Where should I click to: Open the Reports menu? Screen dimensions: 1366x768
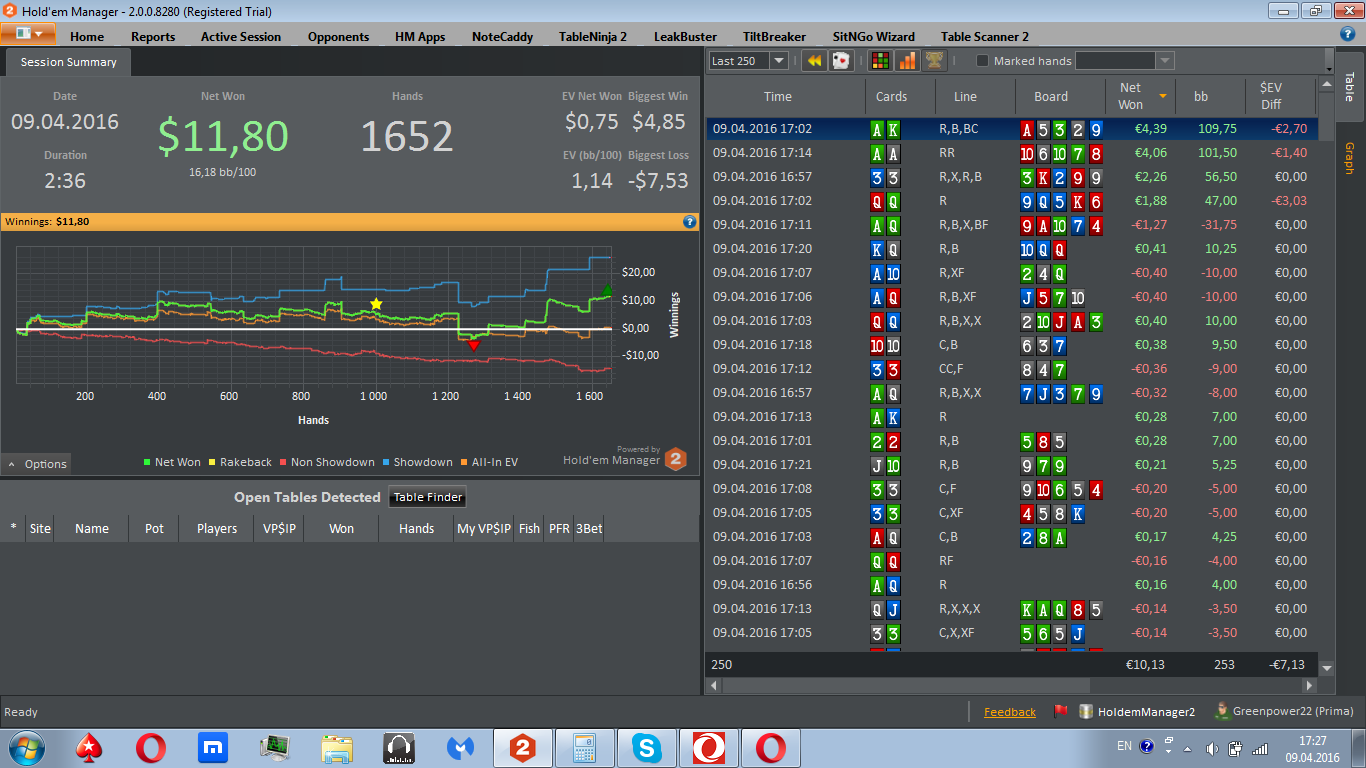coord(153,37)
